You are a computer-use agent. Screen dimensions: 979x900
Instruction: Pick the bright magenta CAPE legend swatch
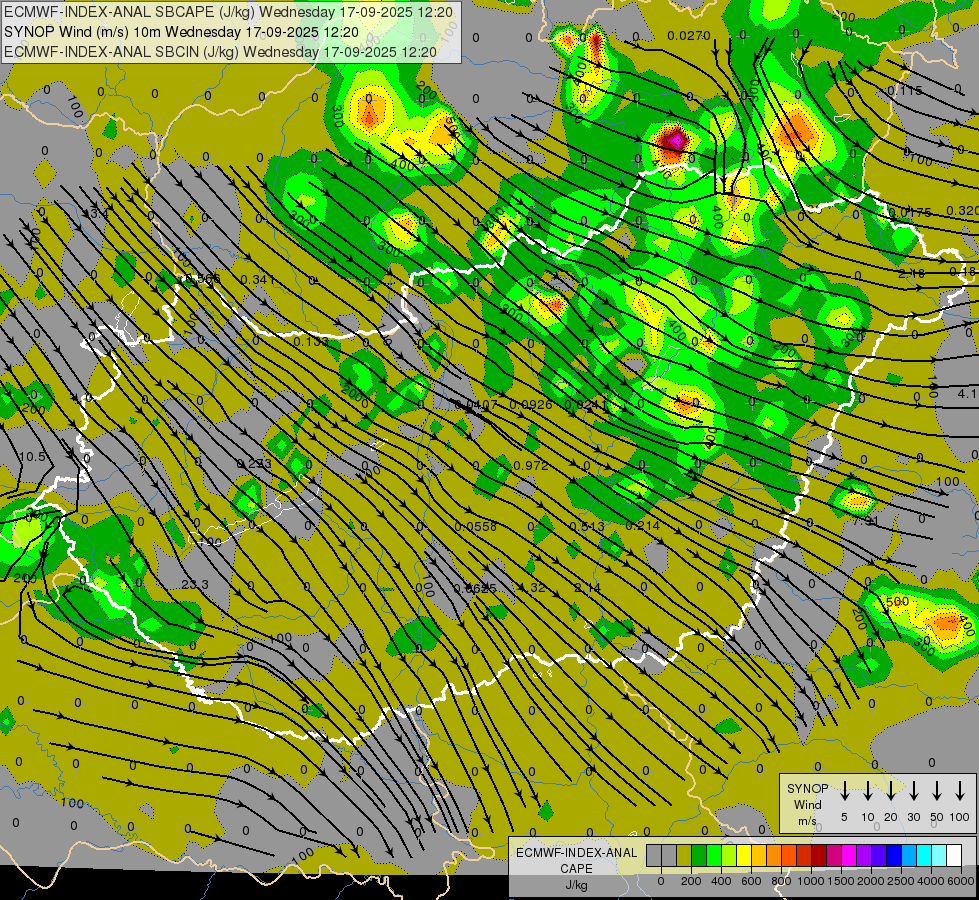[849, 856]
